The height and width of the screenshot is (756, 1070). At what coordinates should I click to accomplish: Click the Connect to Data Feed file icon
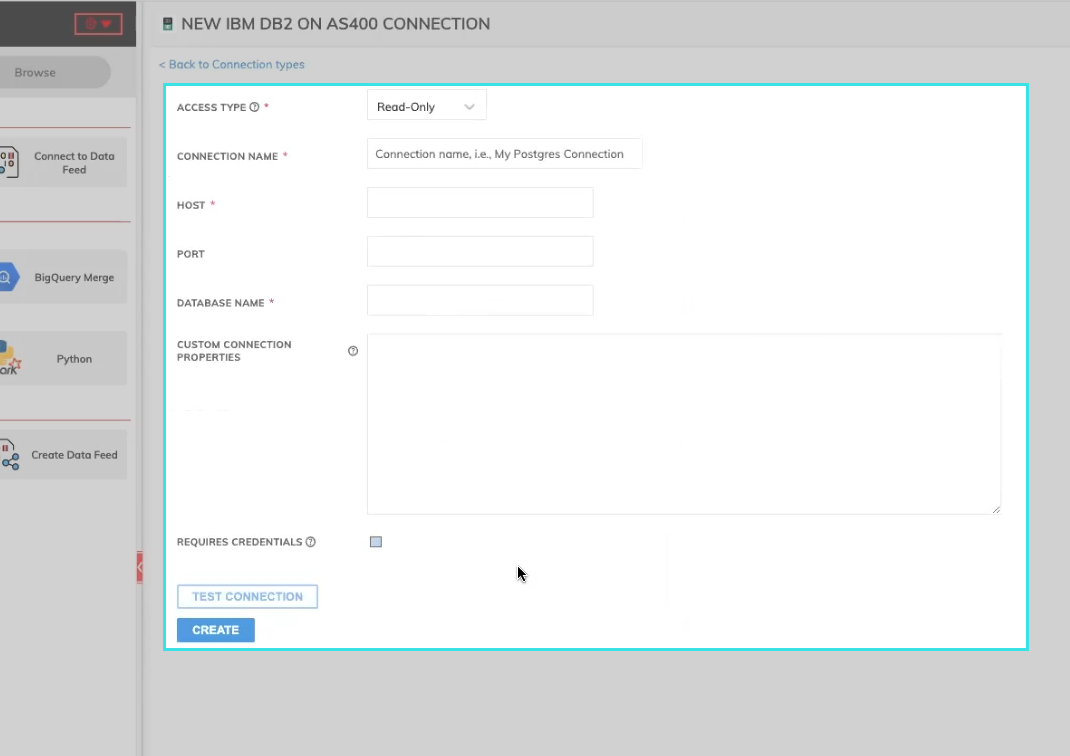tap(8, 163)
